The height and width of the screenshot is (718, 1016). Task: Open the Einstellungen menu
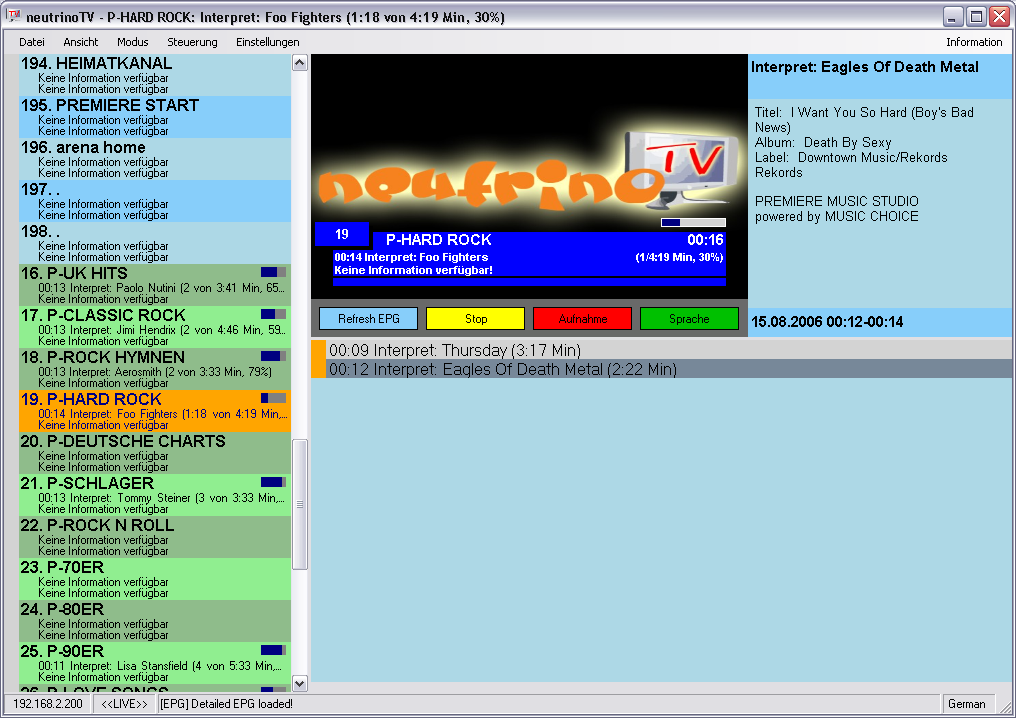[x=268, y=42]
